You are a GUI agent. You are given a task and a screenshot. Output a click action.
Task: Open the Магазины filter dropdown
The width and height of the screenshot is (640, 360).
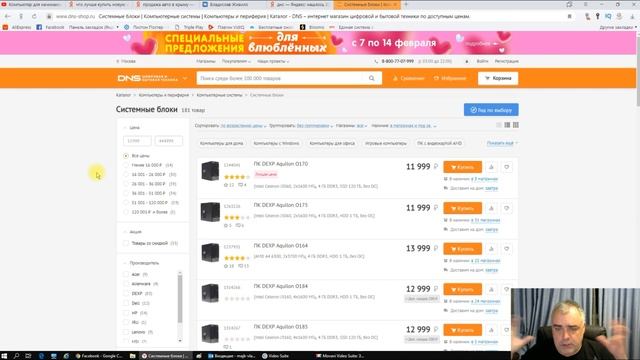pos(362,126)
